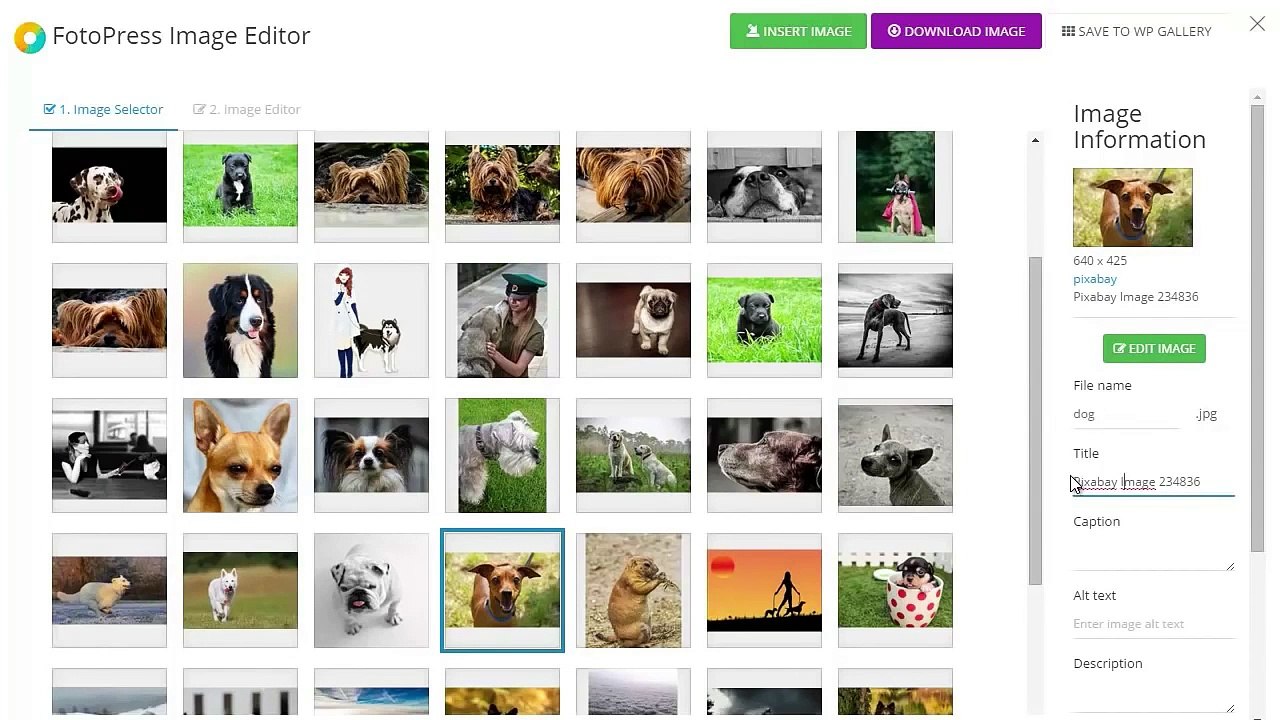Choose the dog wearing a pink cape
The height and width of the screenshot is (720, 1280).
pos(895,186)
